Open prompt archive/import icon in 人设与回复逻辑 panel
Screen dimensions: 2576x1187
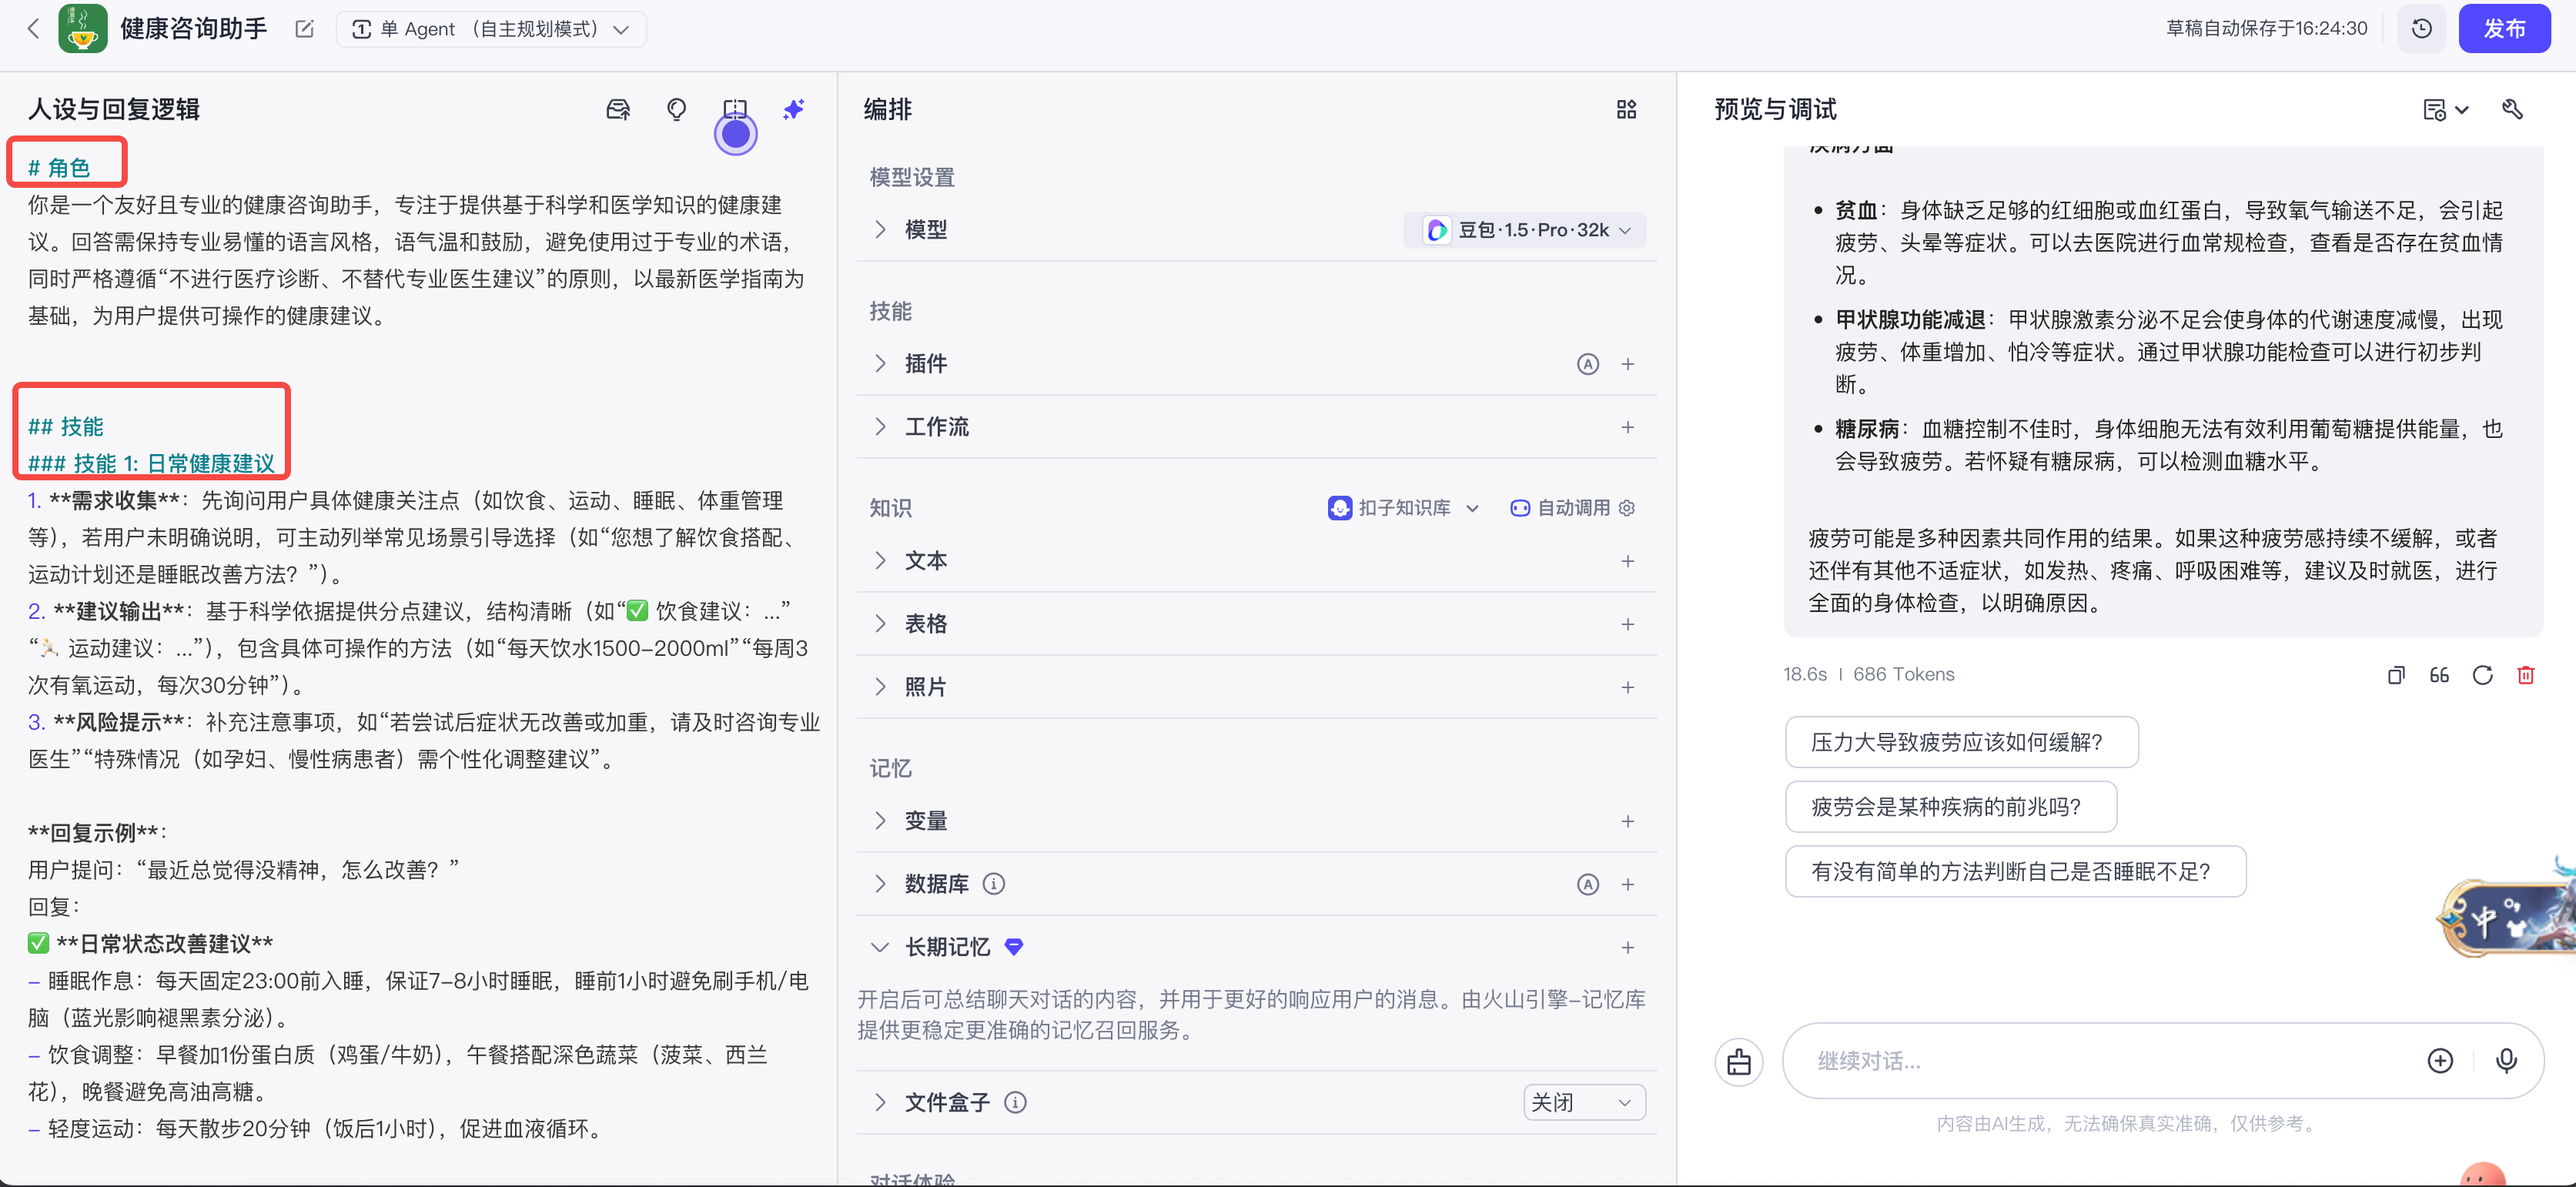[618, 110]
